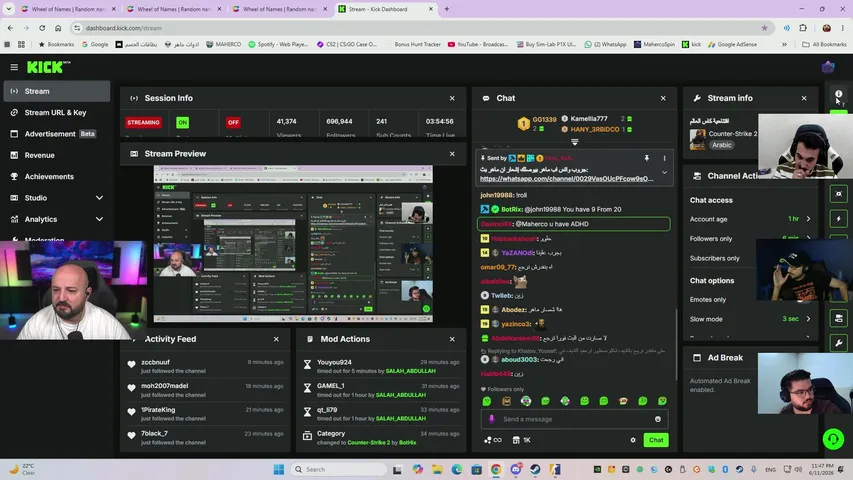Screen dimensions: 853x480
Task: Close the Activity Feed panel
Action: [276, 339]
